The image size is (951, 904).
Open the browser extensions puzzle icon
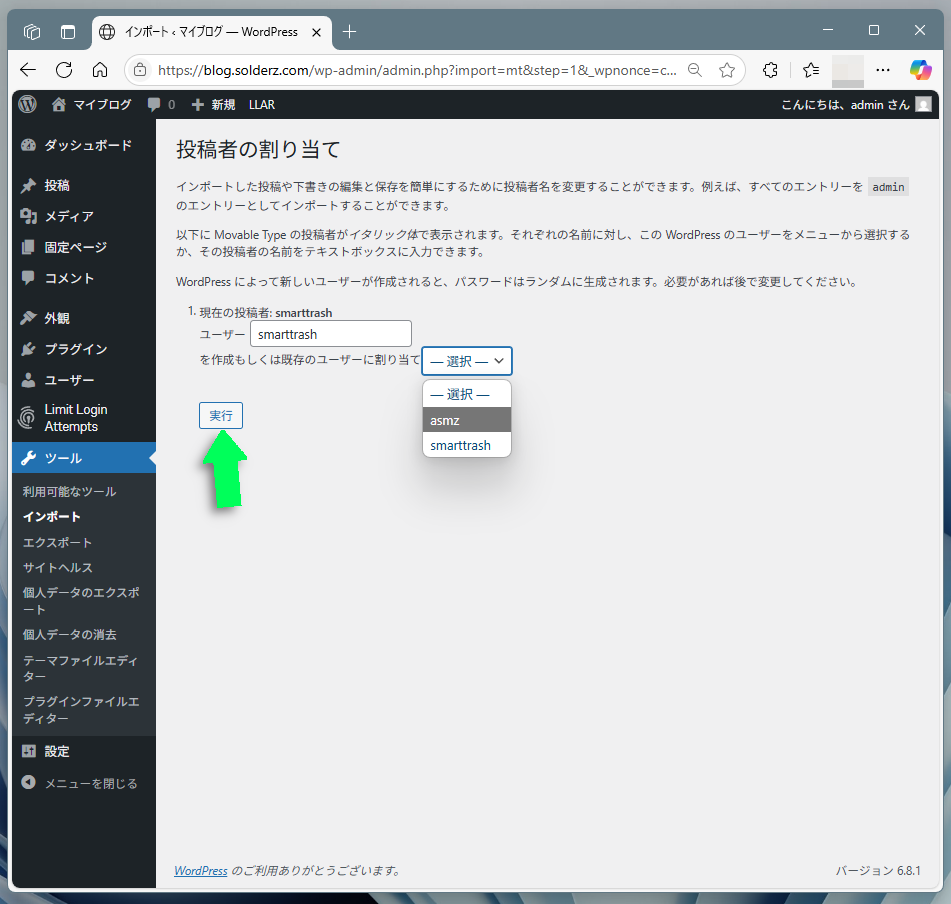[770, 70]
